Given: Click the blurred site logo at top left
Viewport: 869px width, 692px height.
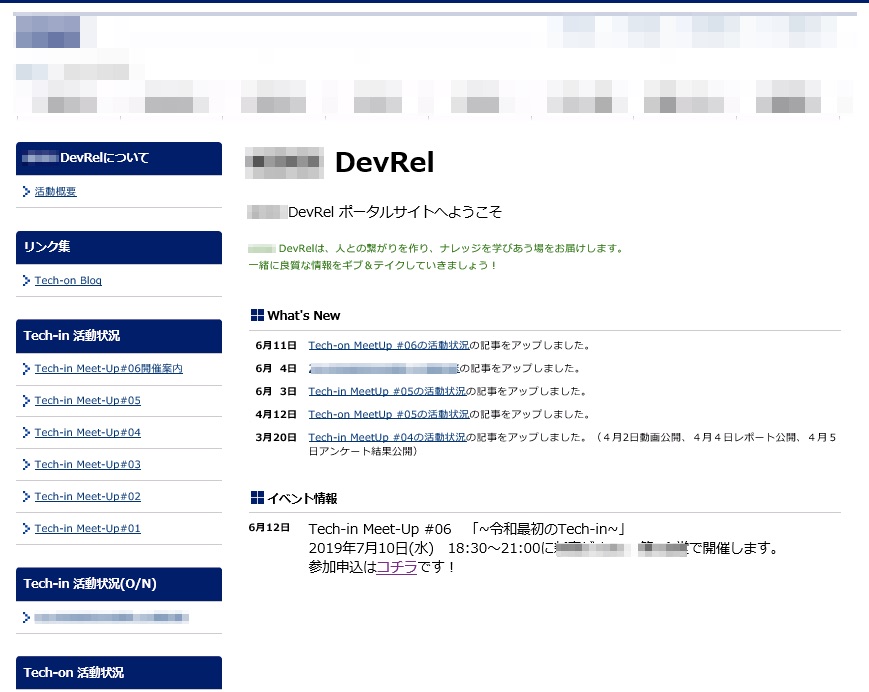Looking at the screenshot, I should click(48, 32).
